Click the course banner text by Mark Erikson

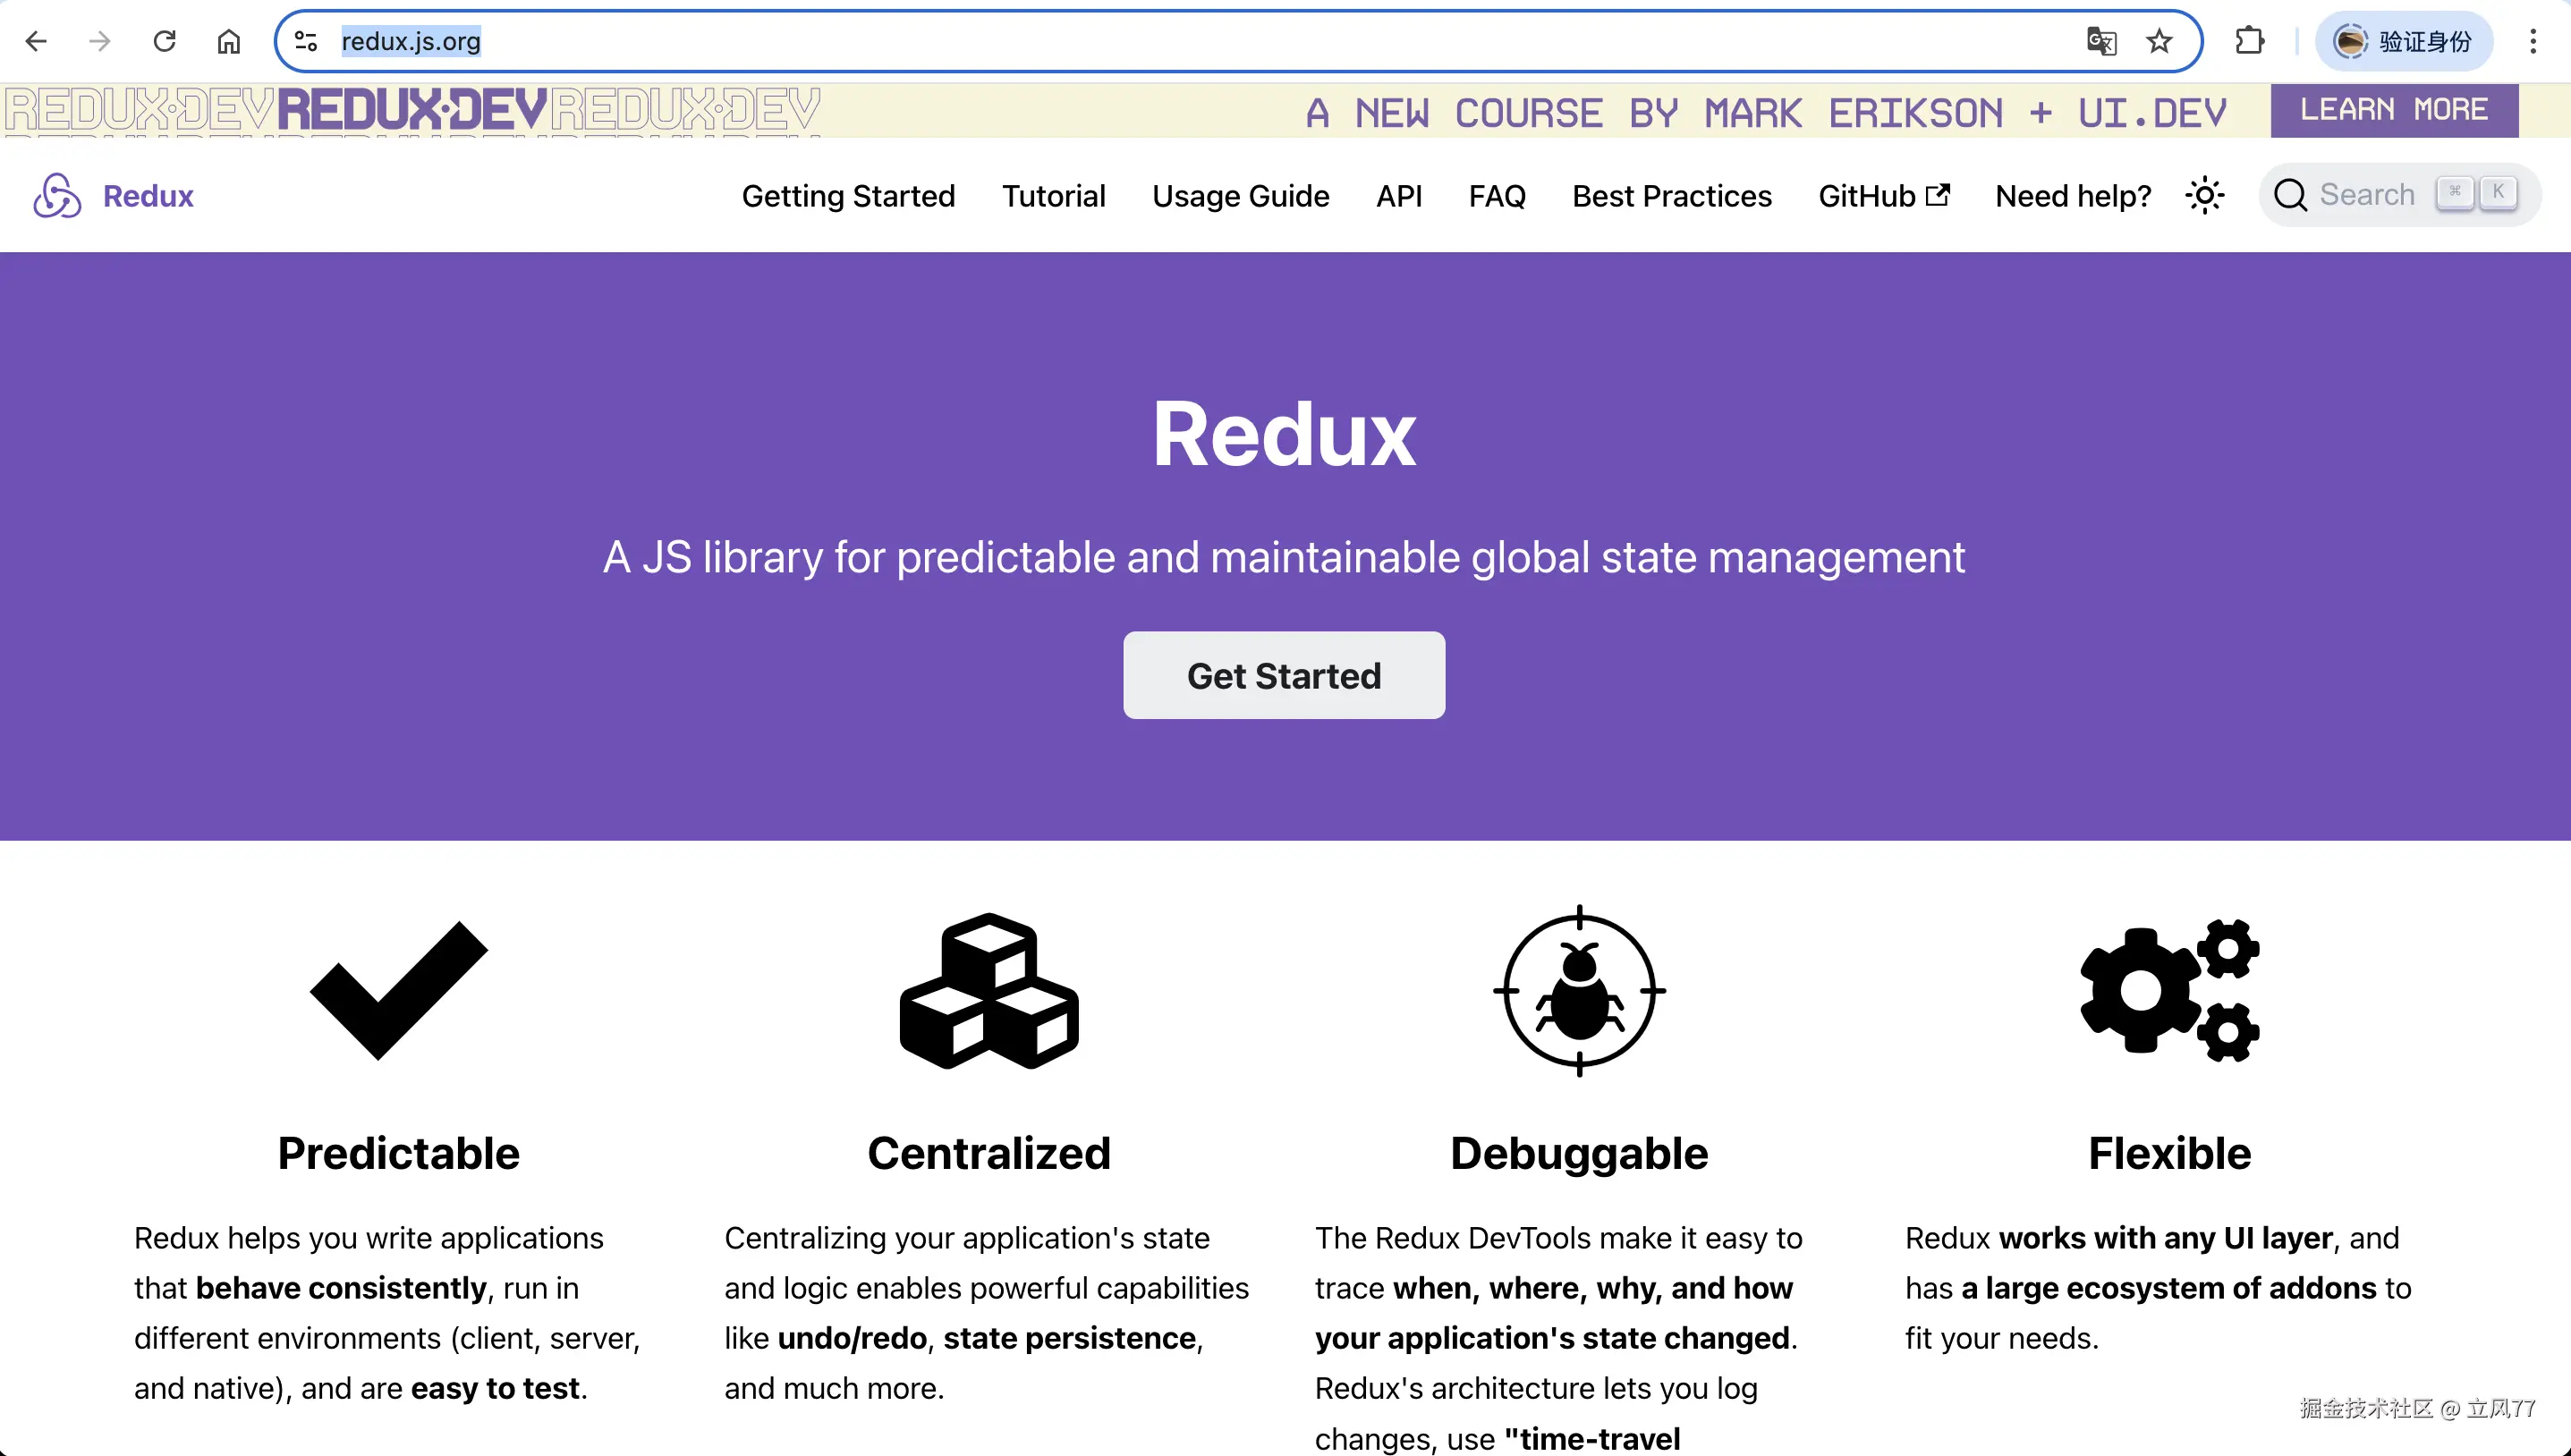point(1766,113)
